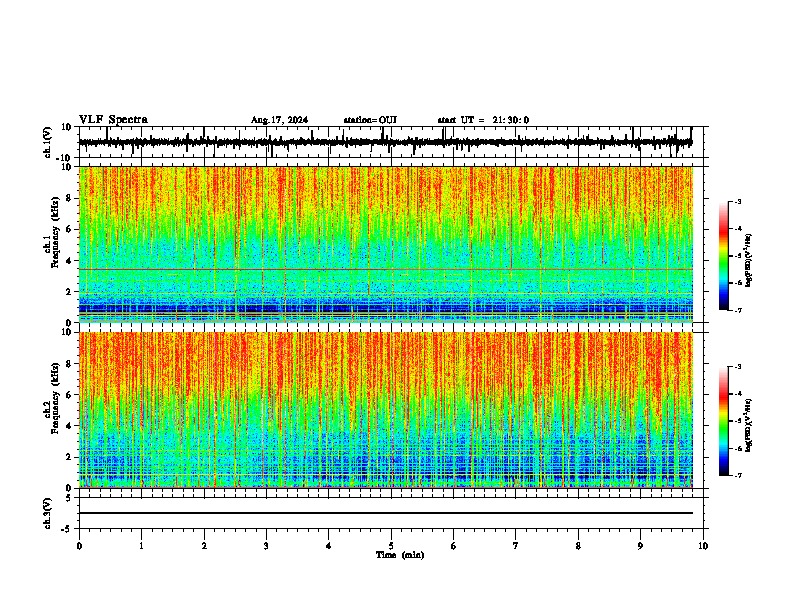Click the "ch.3(V)" axis label
The width and height of the screenshot is (792, 612).
(48, 514)
